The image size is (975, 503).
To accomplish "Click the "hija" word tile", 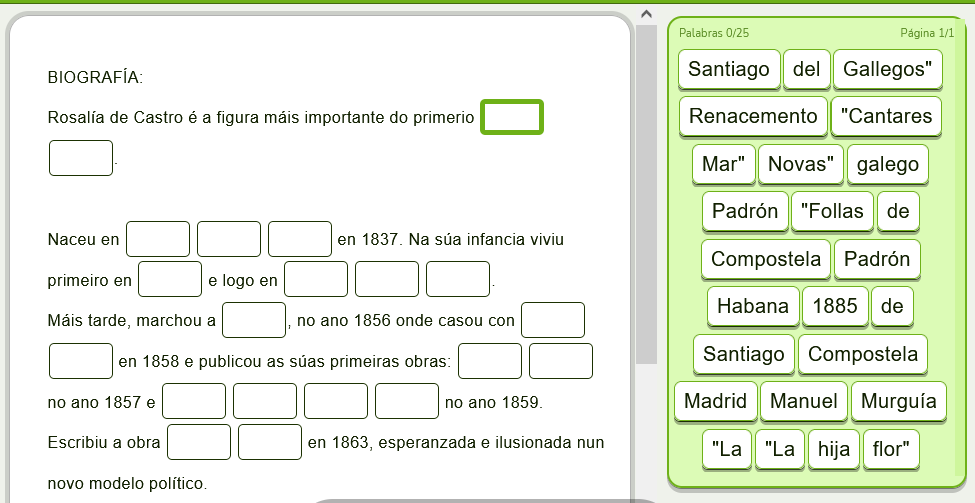I will 833,449.
